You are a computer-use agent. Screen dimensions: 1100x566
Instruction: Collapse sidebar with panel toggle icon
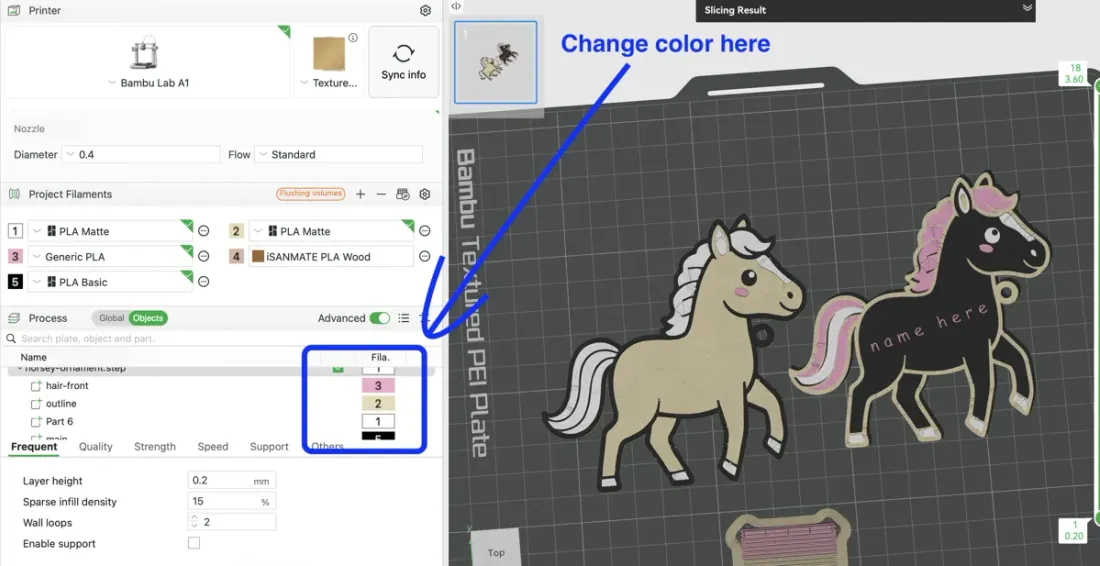[456, 6]
